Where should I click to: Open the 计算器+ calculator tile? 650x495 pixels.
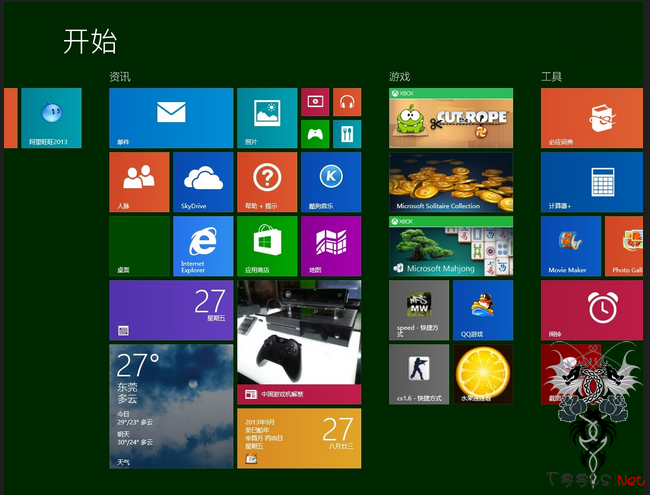tap(592, 182)
